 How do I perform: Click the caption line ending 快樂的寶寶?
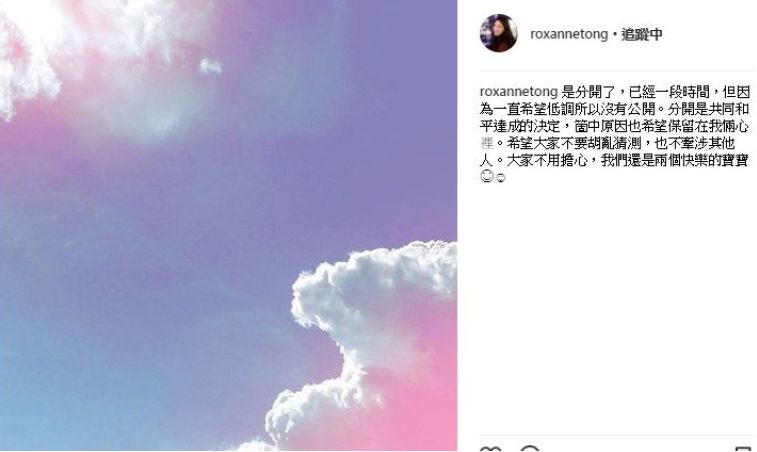click(615, 160)
